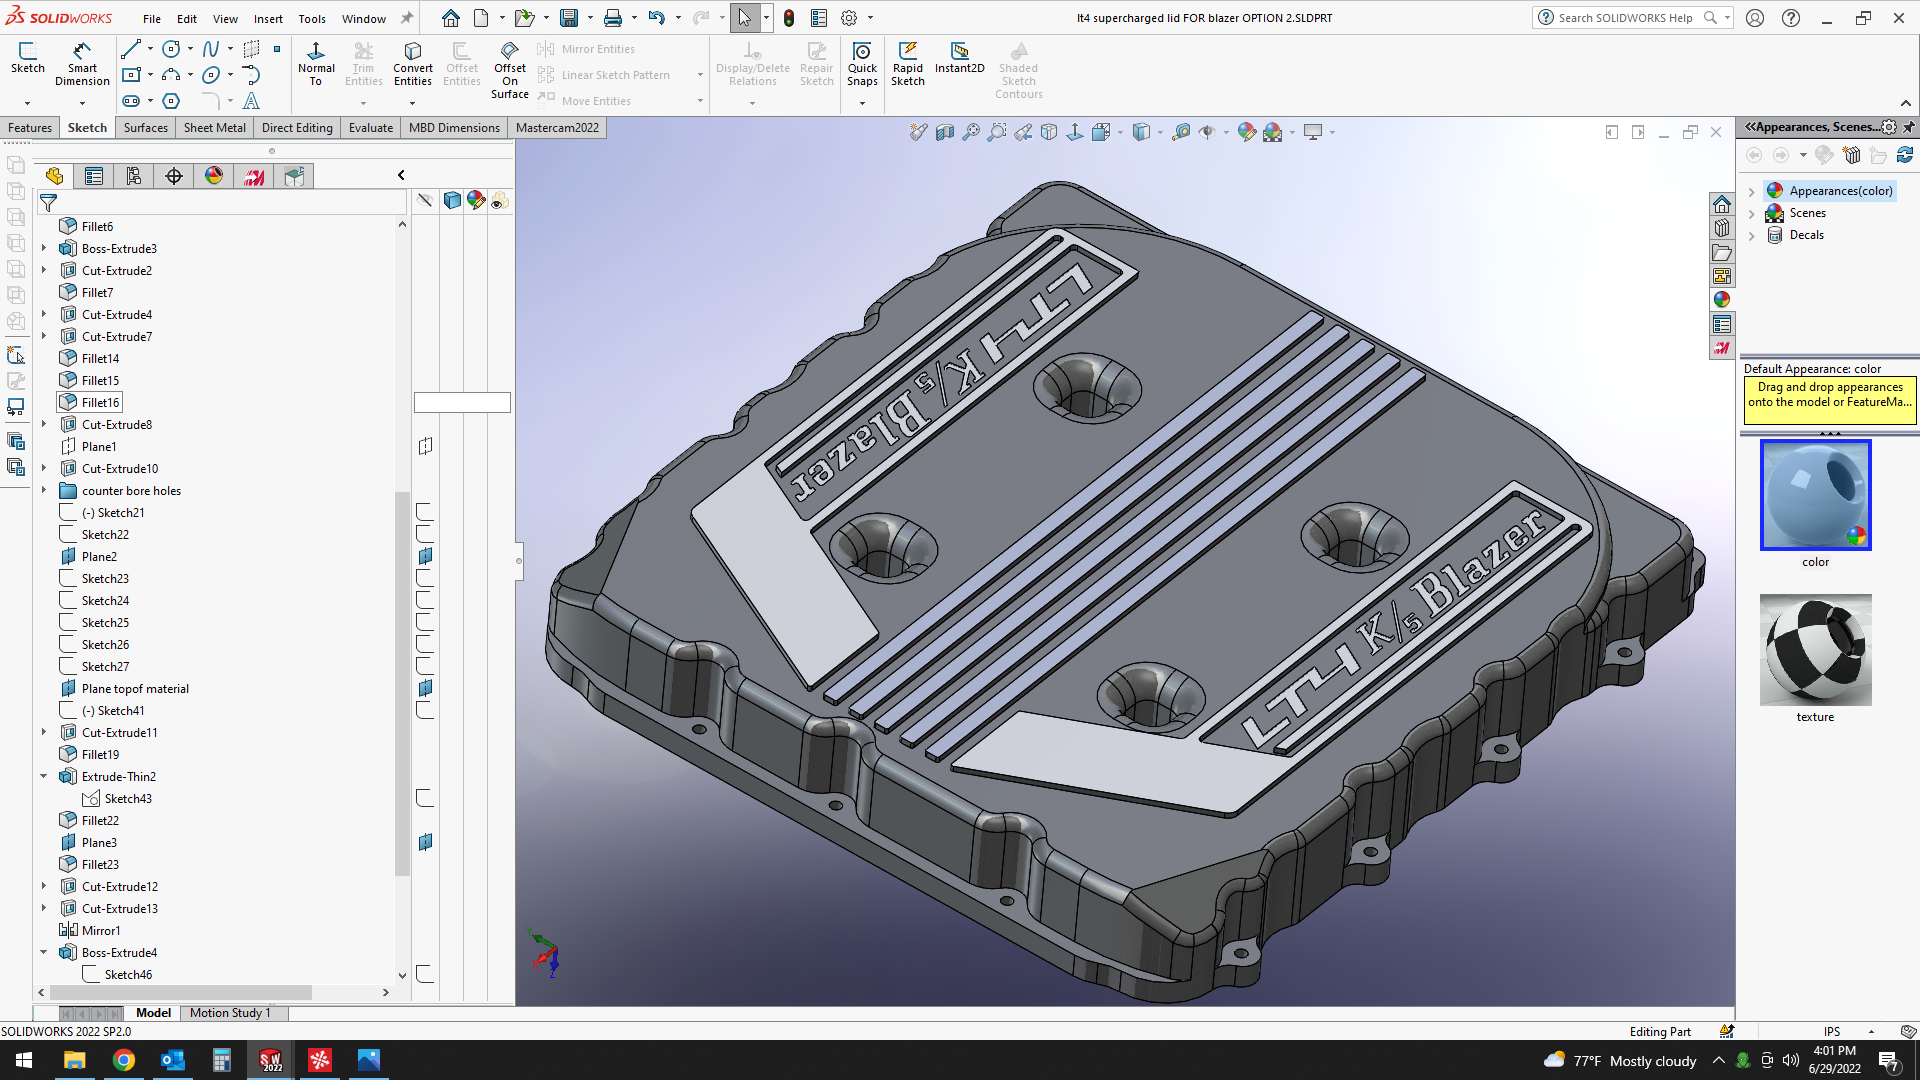This screenshot has height=1080, width=1920.
Task: Click the Rebuild traffic light icon
Action: coord(789,18)
